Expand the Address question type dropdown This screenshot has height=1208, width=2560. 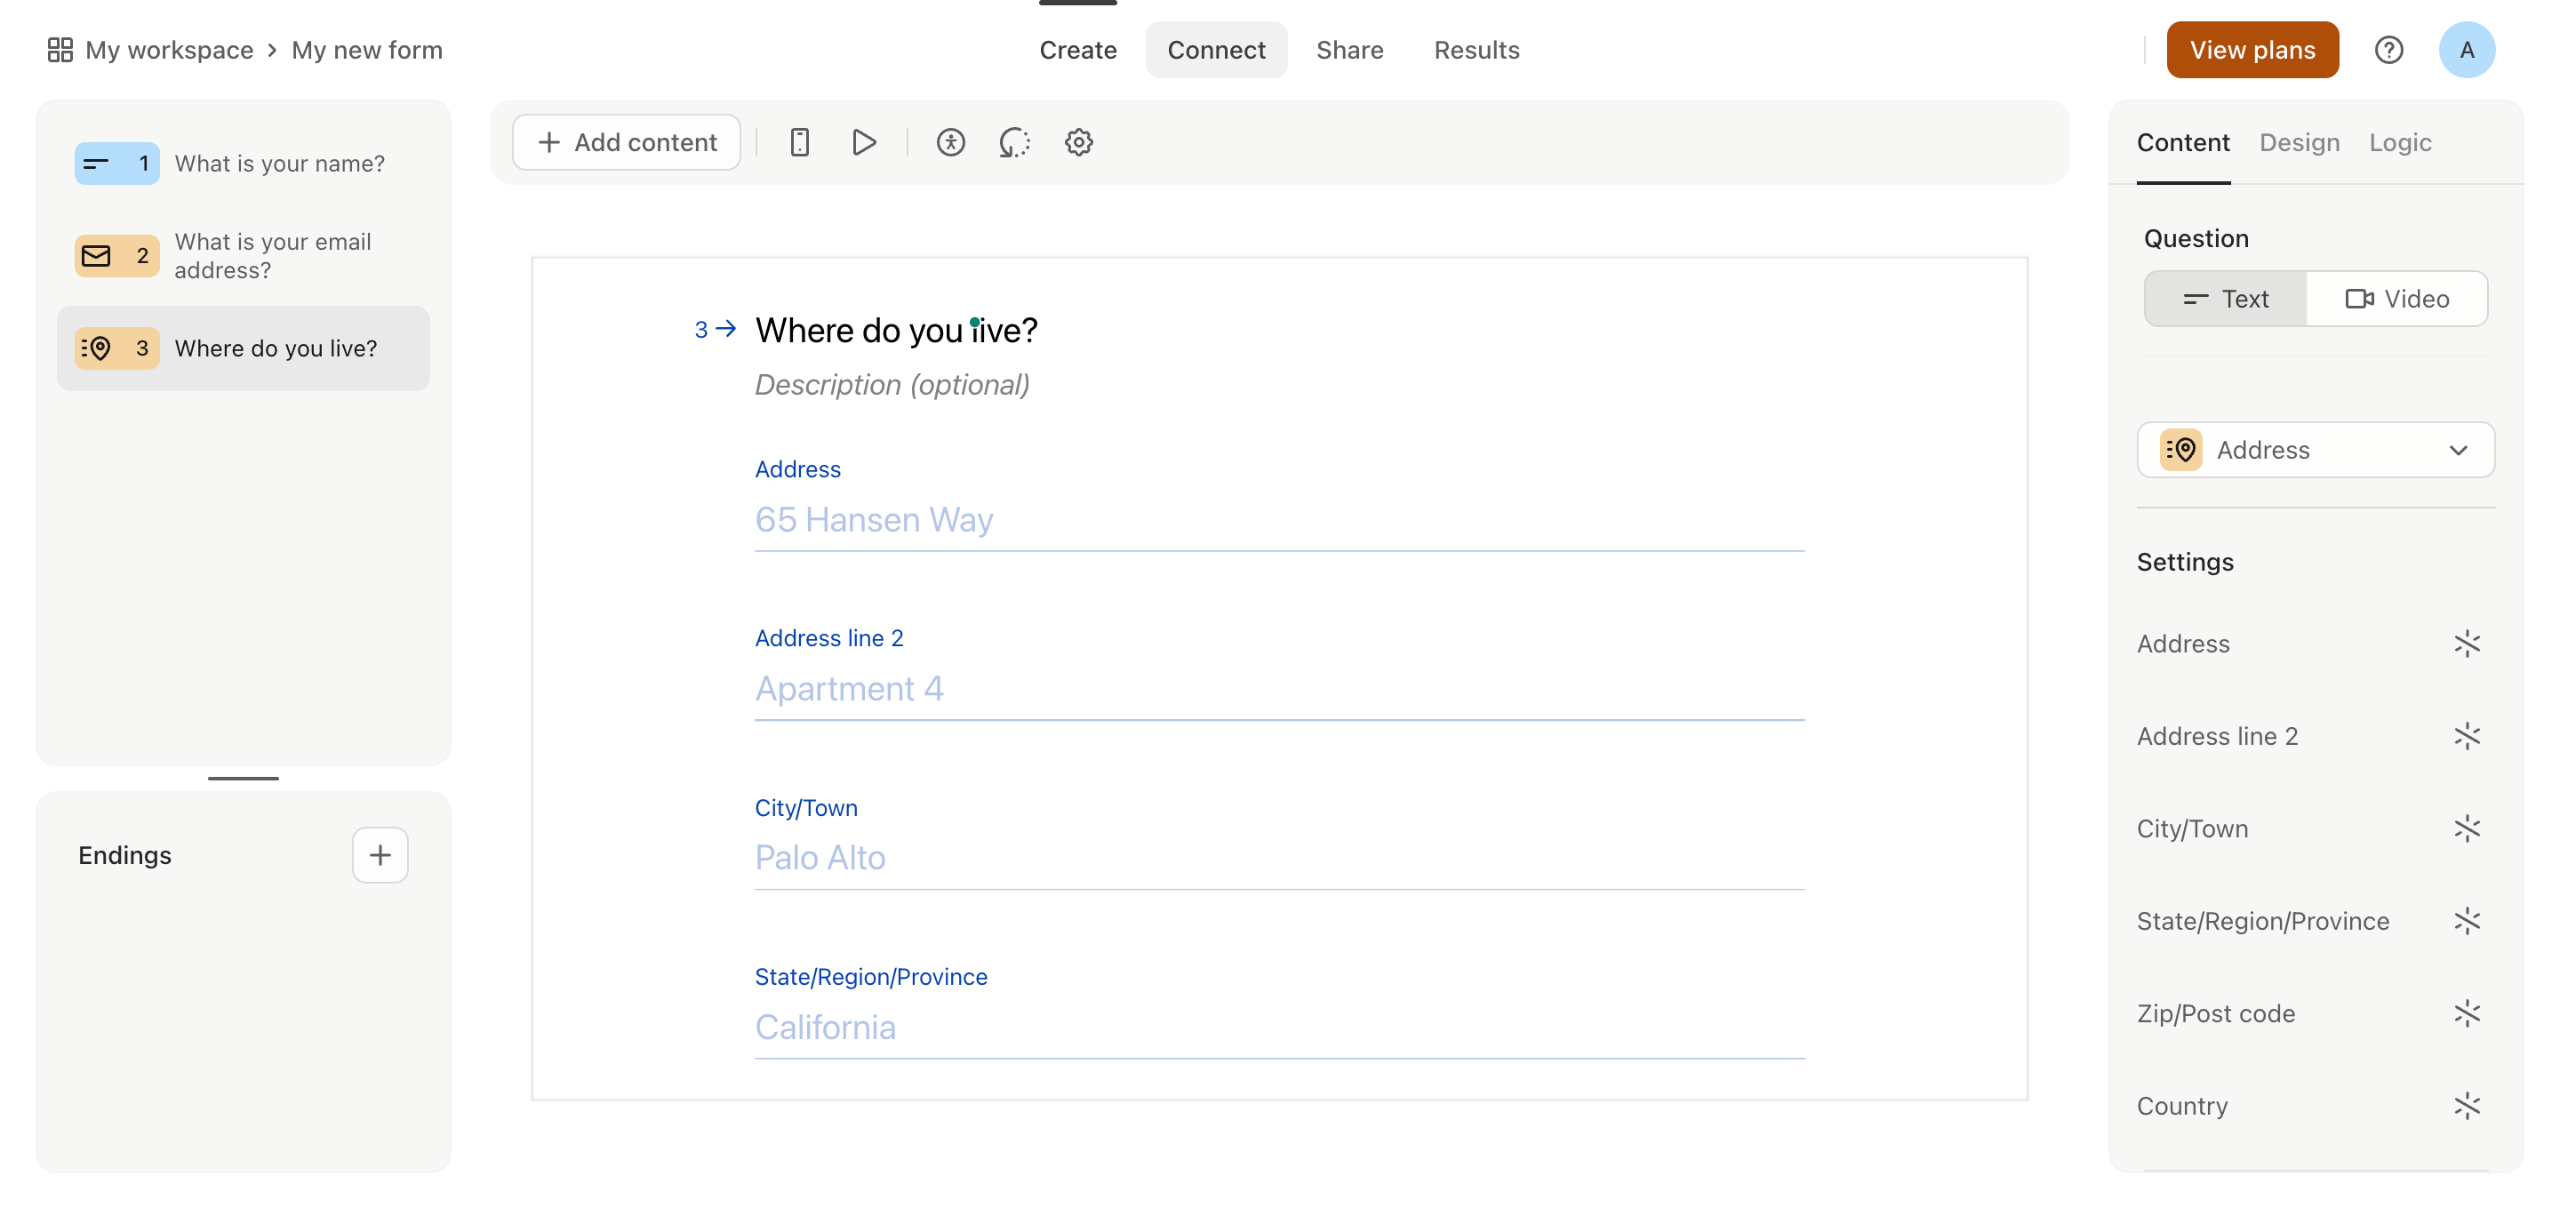click(2315, 450)
